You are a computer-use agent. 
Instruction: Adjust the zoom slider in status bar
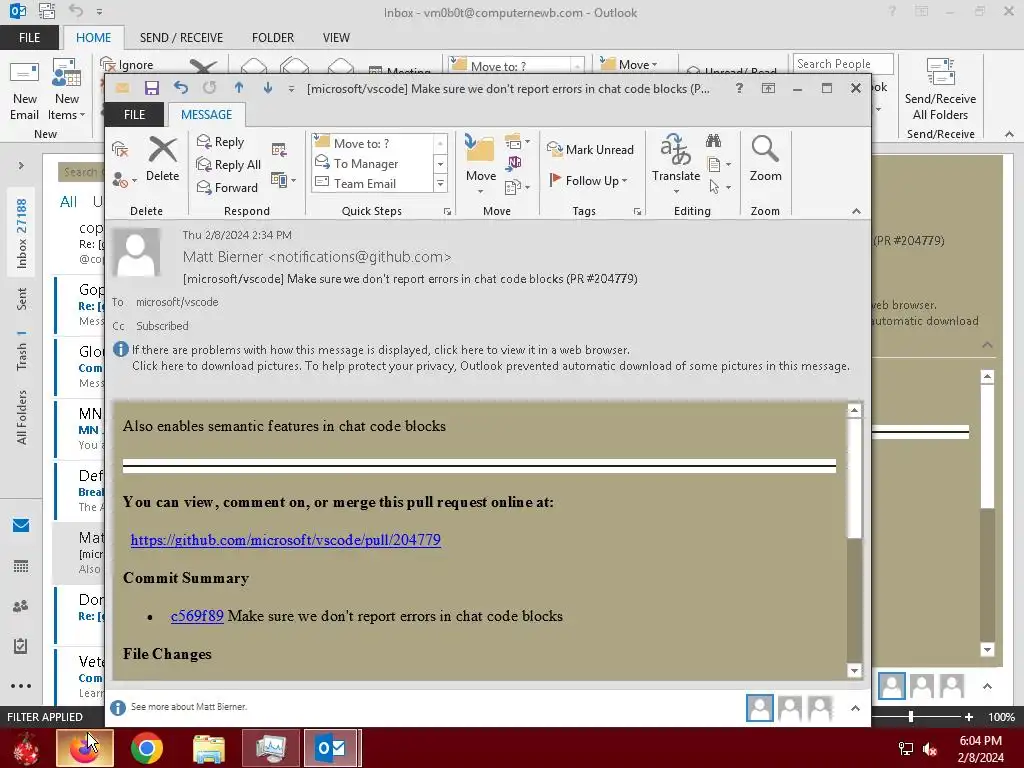point(910,717)
